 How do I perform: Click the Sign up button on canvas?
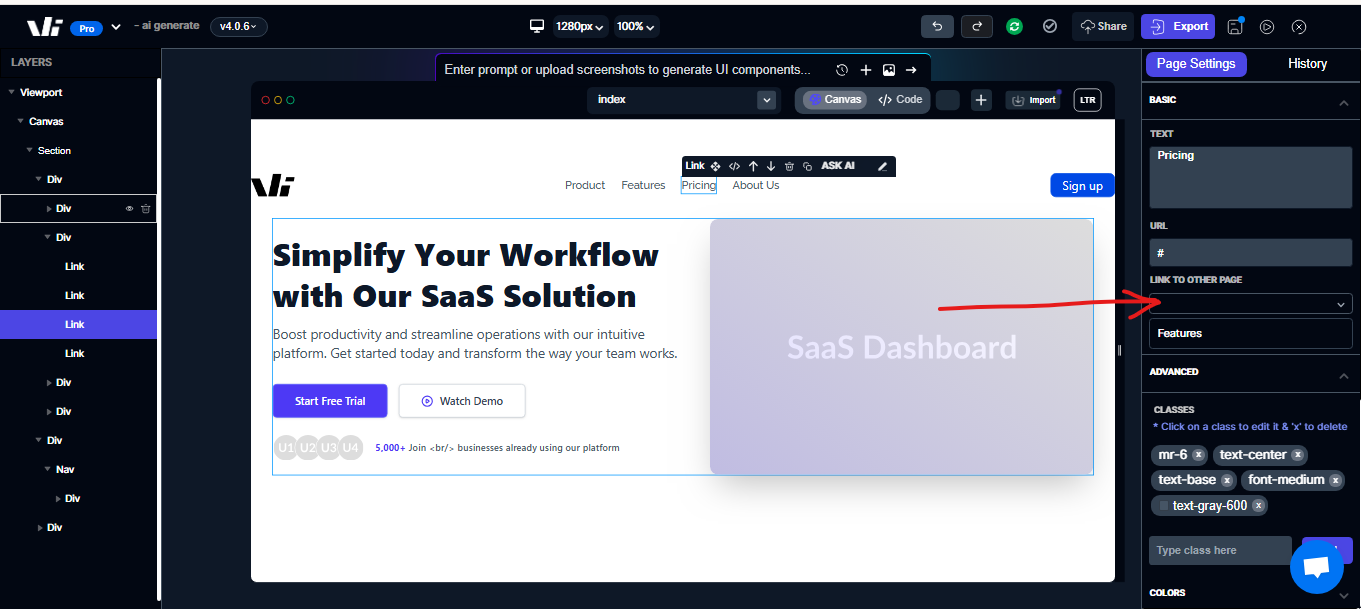[1082, 185]
